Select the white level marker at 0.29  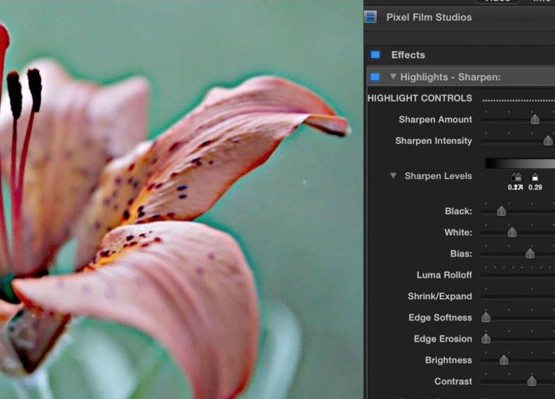click(x=535, y=177)
